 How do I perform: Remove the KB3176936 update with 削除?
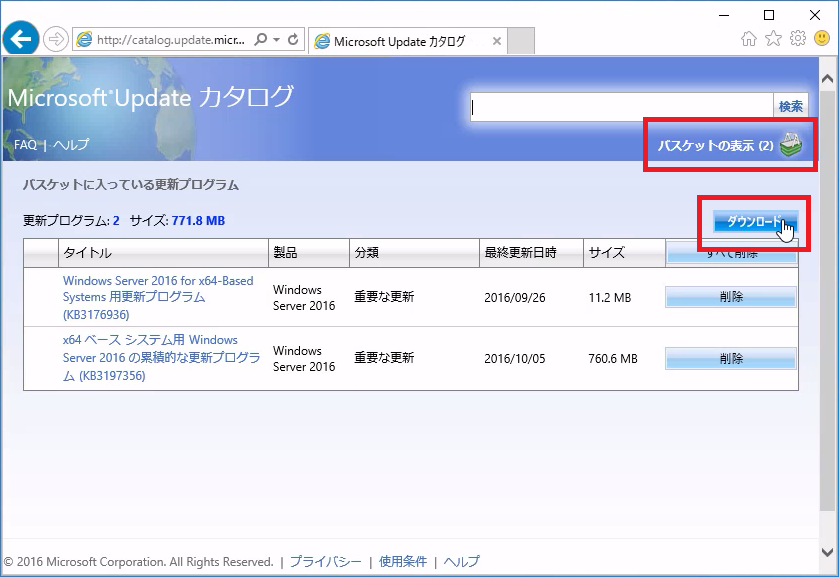(x=730, y=297)
